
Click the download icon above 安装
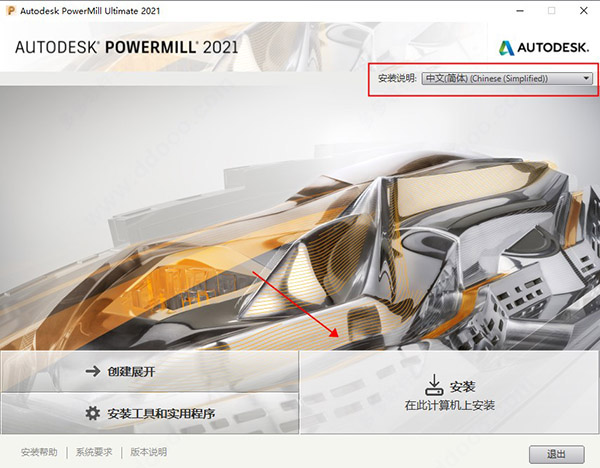[434, 385]
